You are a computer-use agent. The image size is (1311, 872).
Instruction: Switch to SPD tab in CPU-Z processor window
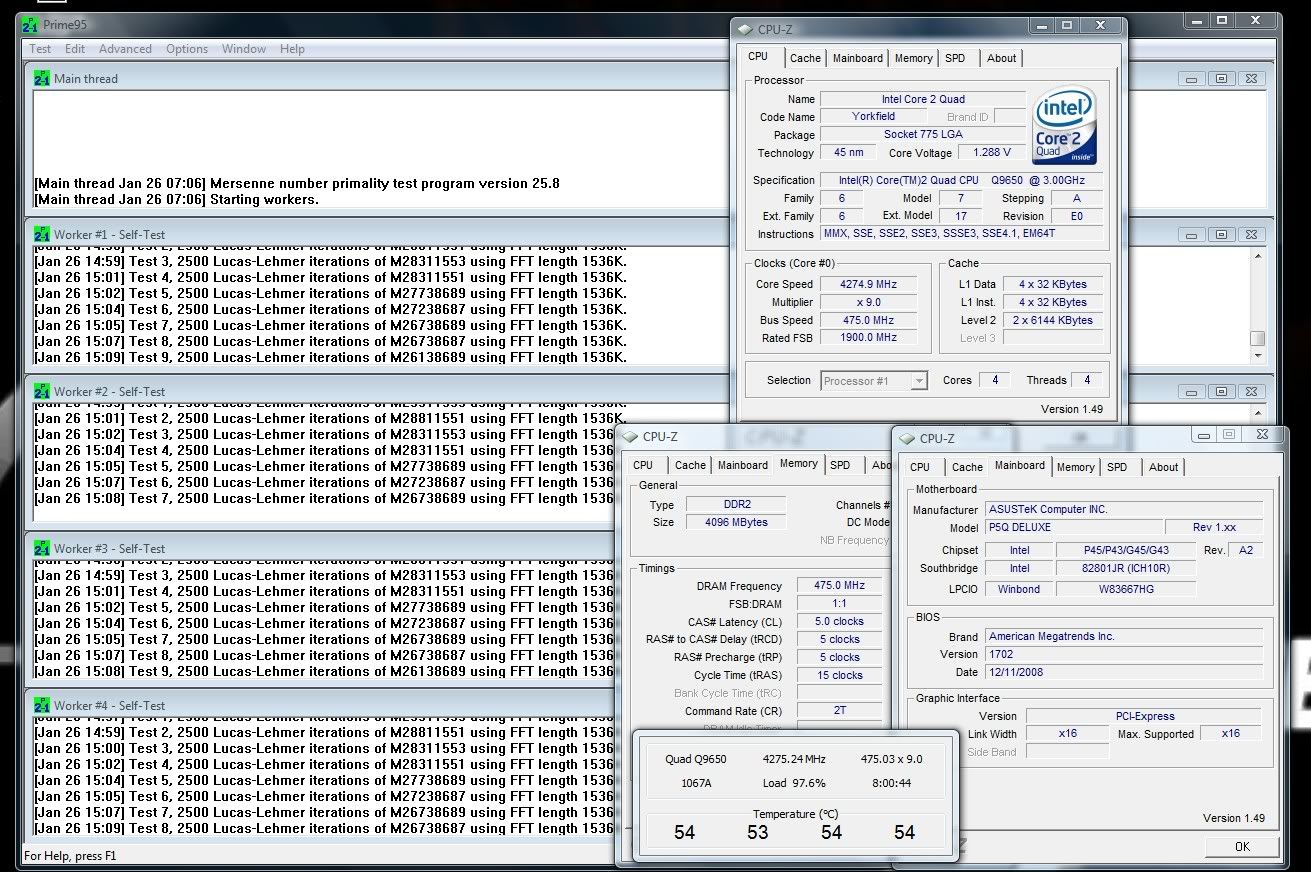(956, 58)
